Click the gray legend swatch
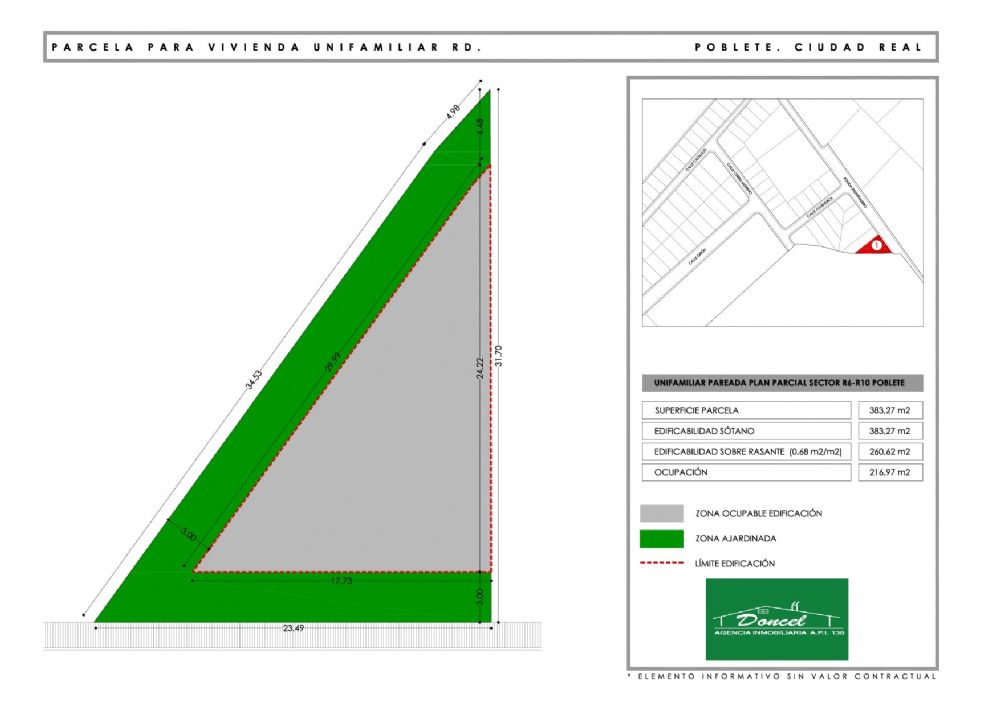Viewport: 1000px width, 706px height. [x=662, y=513]
